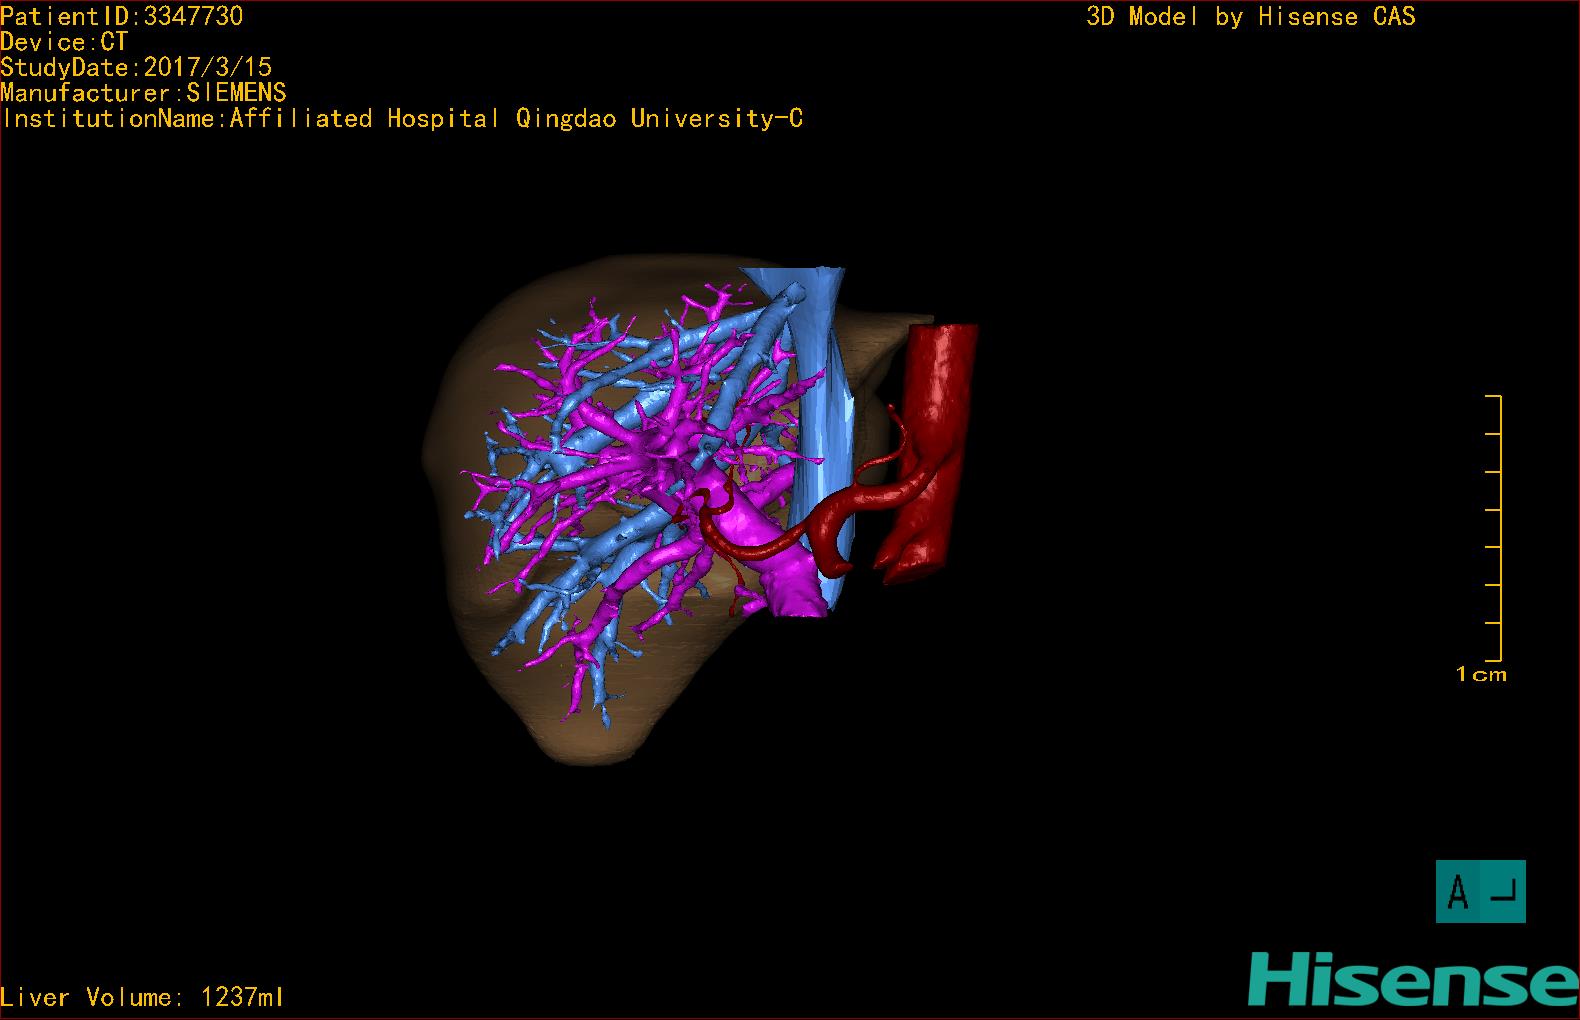Click the 1 cm scale bar ruler

pyautogui.click(x=1494, y=528)
